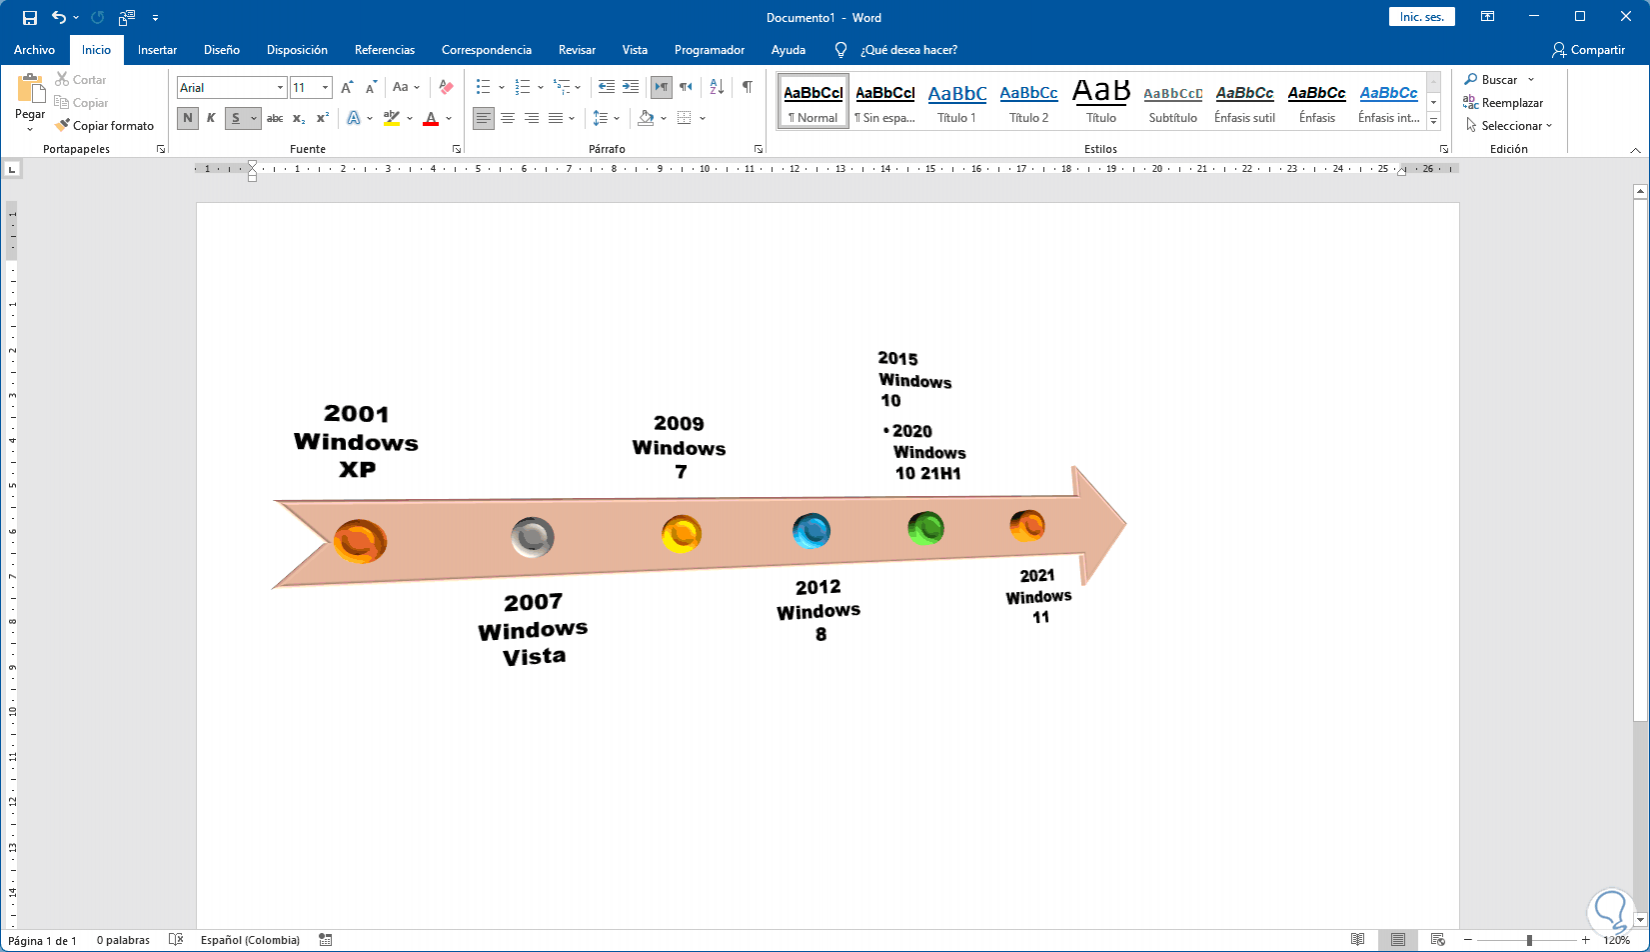Viewport: 1650px width, 952px height.
Task: Toggle the show paragraph marks (¶) button
Action: tap(747, 88)
